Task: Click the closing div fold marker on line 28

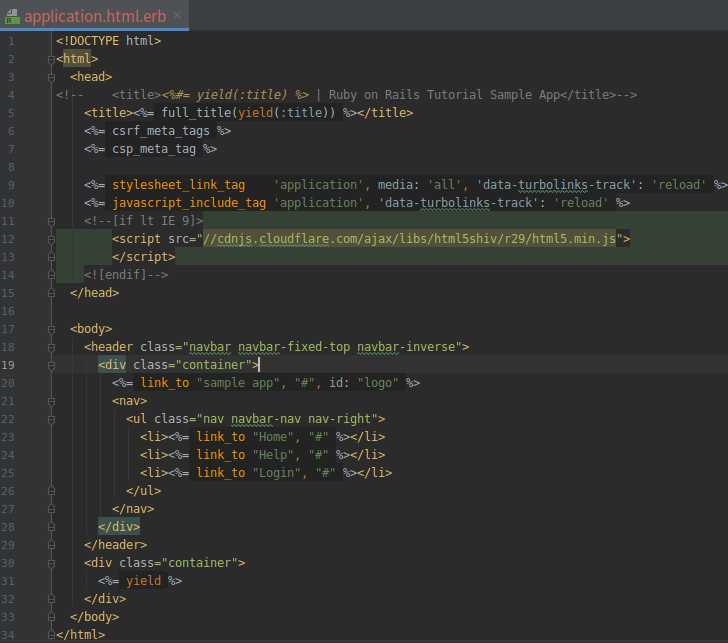Action: [52, 528]
